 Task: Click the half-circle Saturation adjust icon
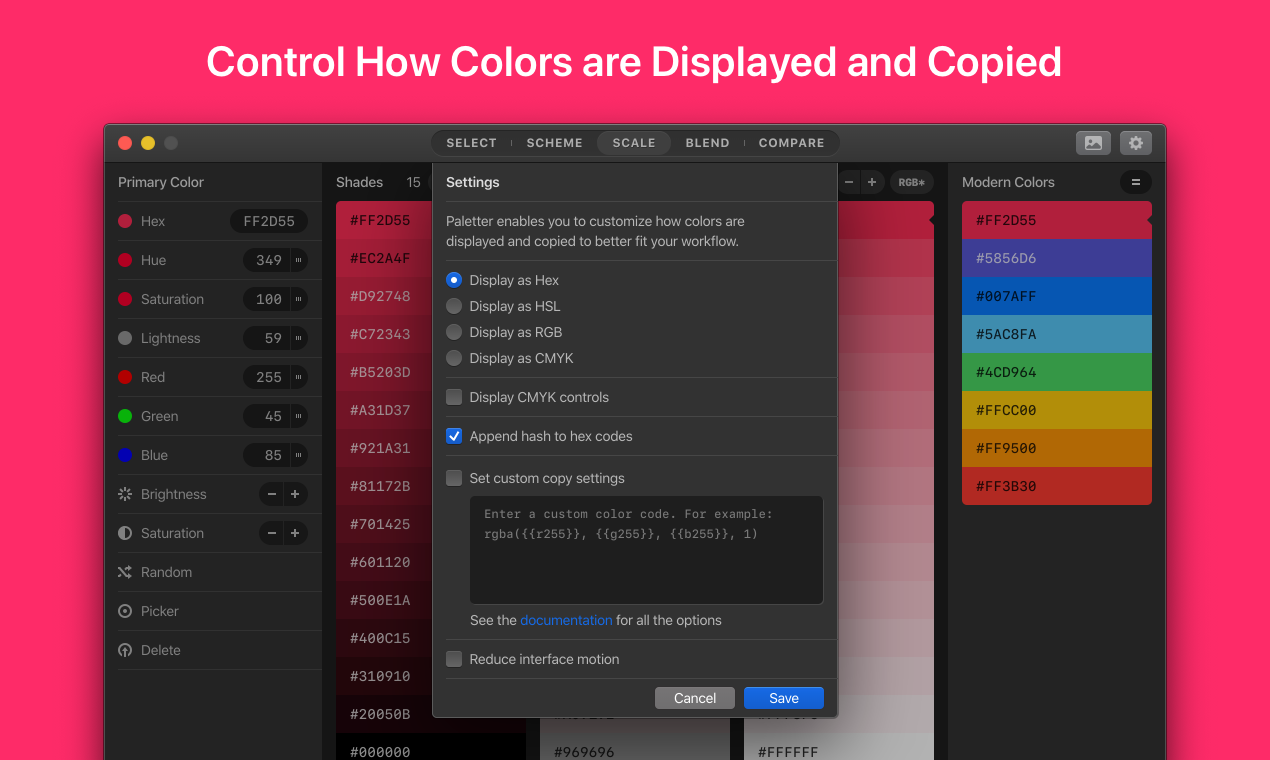click(125, 533)
